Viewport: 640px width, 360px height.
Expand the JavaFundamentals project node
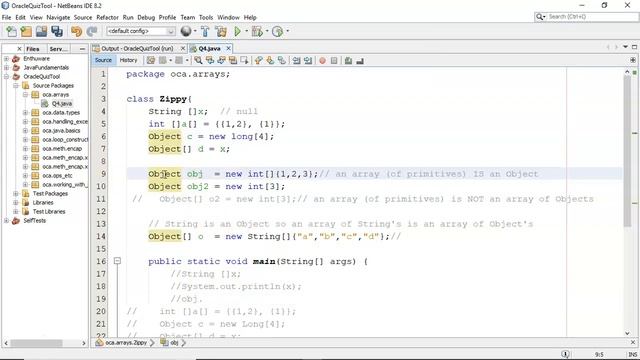click(x=7, y=67)
